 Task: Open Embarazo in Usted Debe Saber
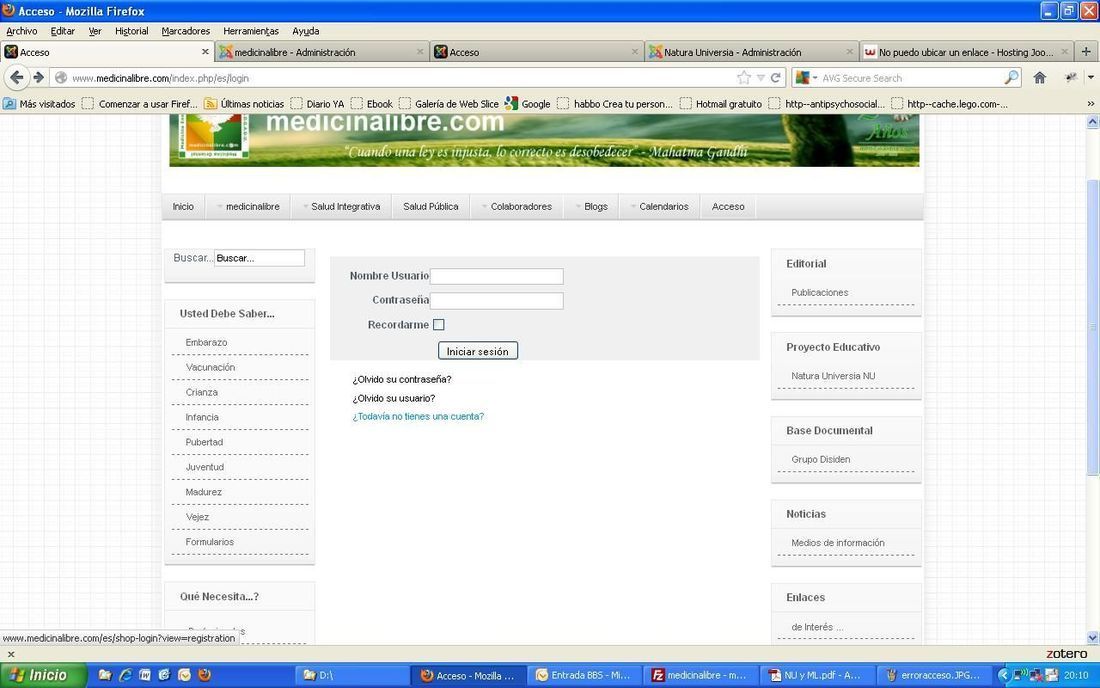point(206,342)
